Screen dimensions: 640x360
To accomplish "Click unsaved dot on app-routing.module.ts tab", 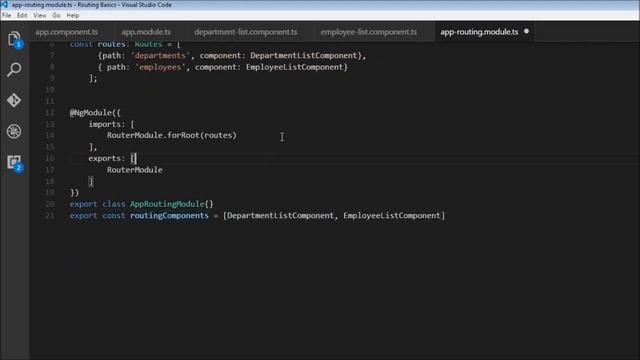I will pyautogui.click(x=527, y=31).
